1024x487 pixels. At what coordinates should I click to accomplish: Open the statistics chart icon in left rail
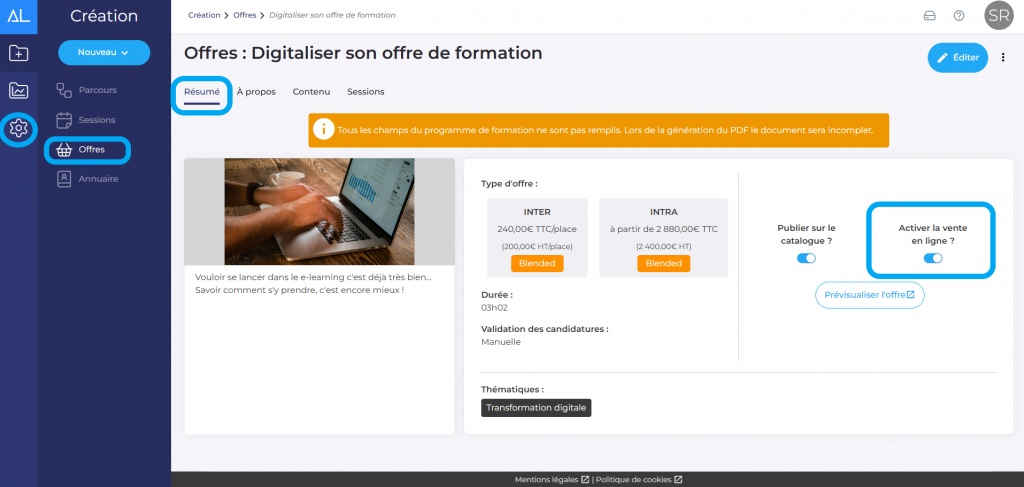18,91
